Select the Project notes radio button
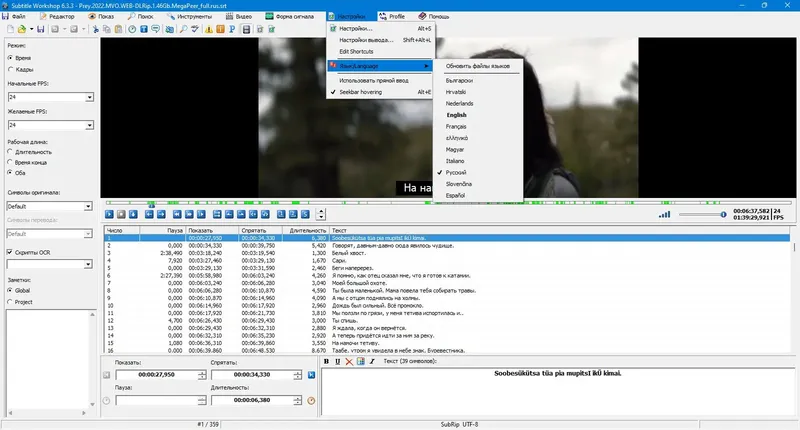This screenshot has width=800, height=430. click(x=10, y=302)
